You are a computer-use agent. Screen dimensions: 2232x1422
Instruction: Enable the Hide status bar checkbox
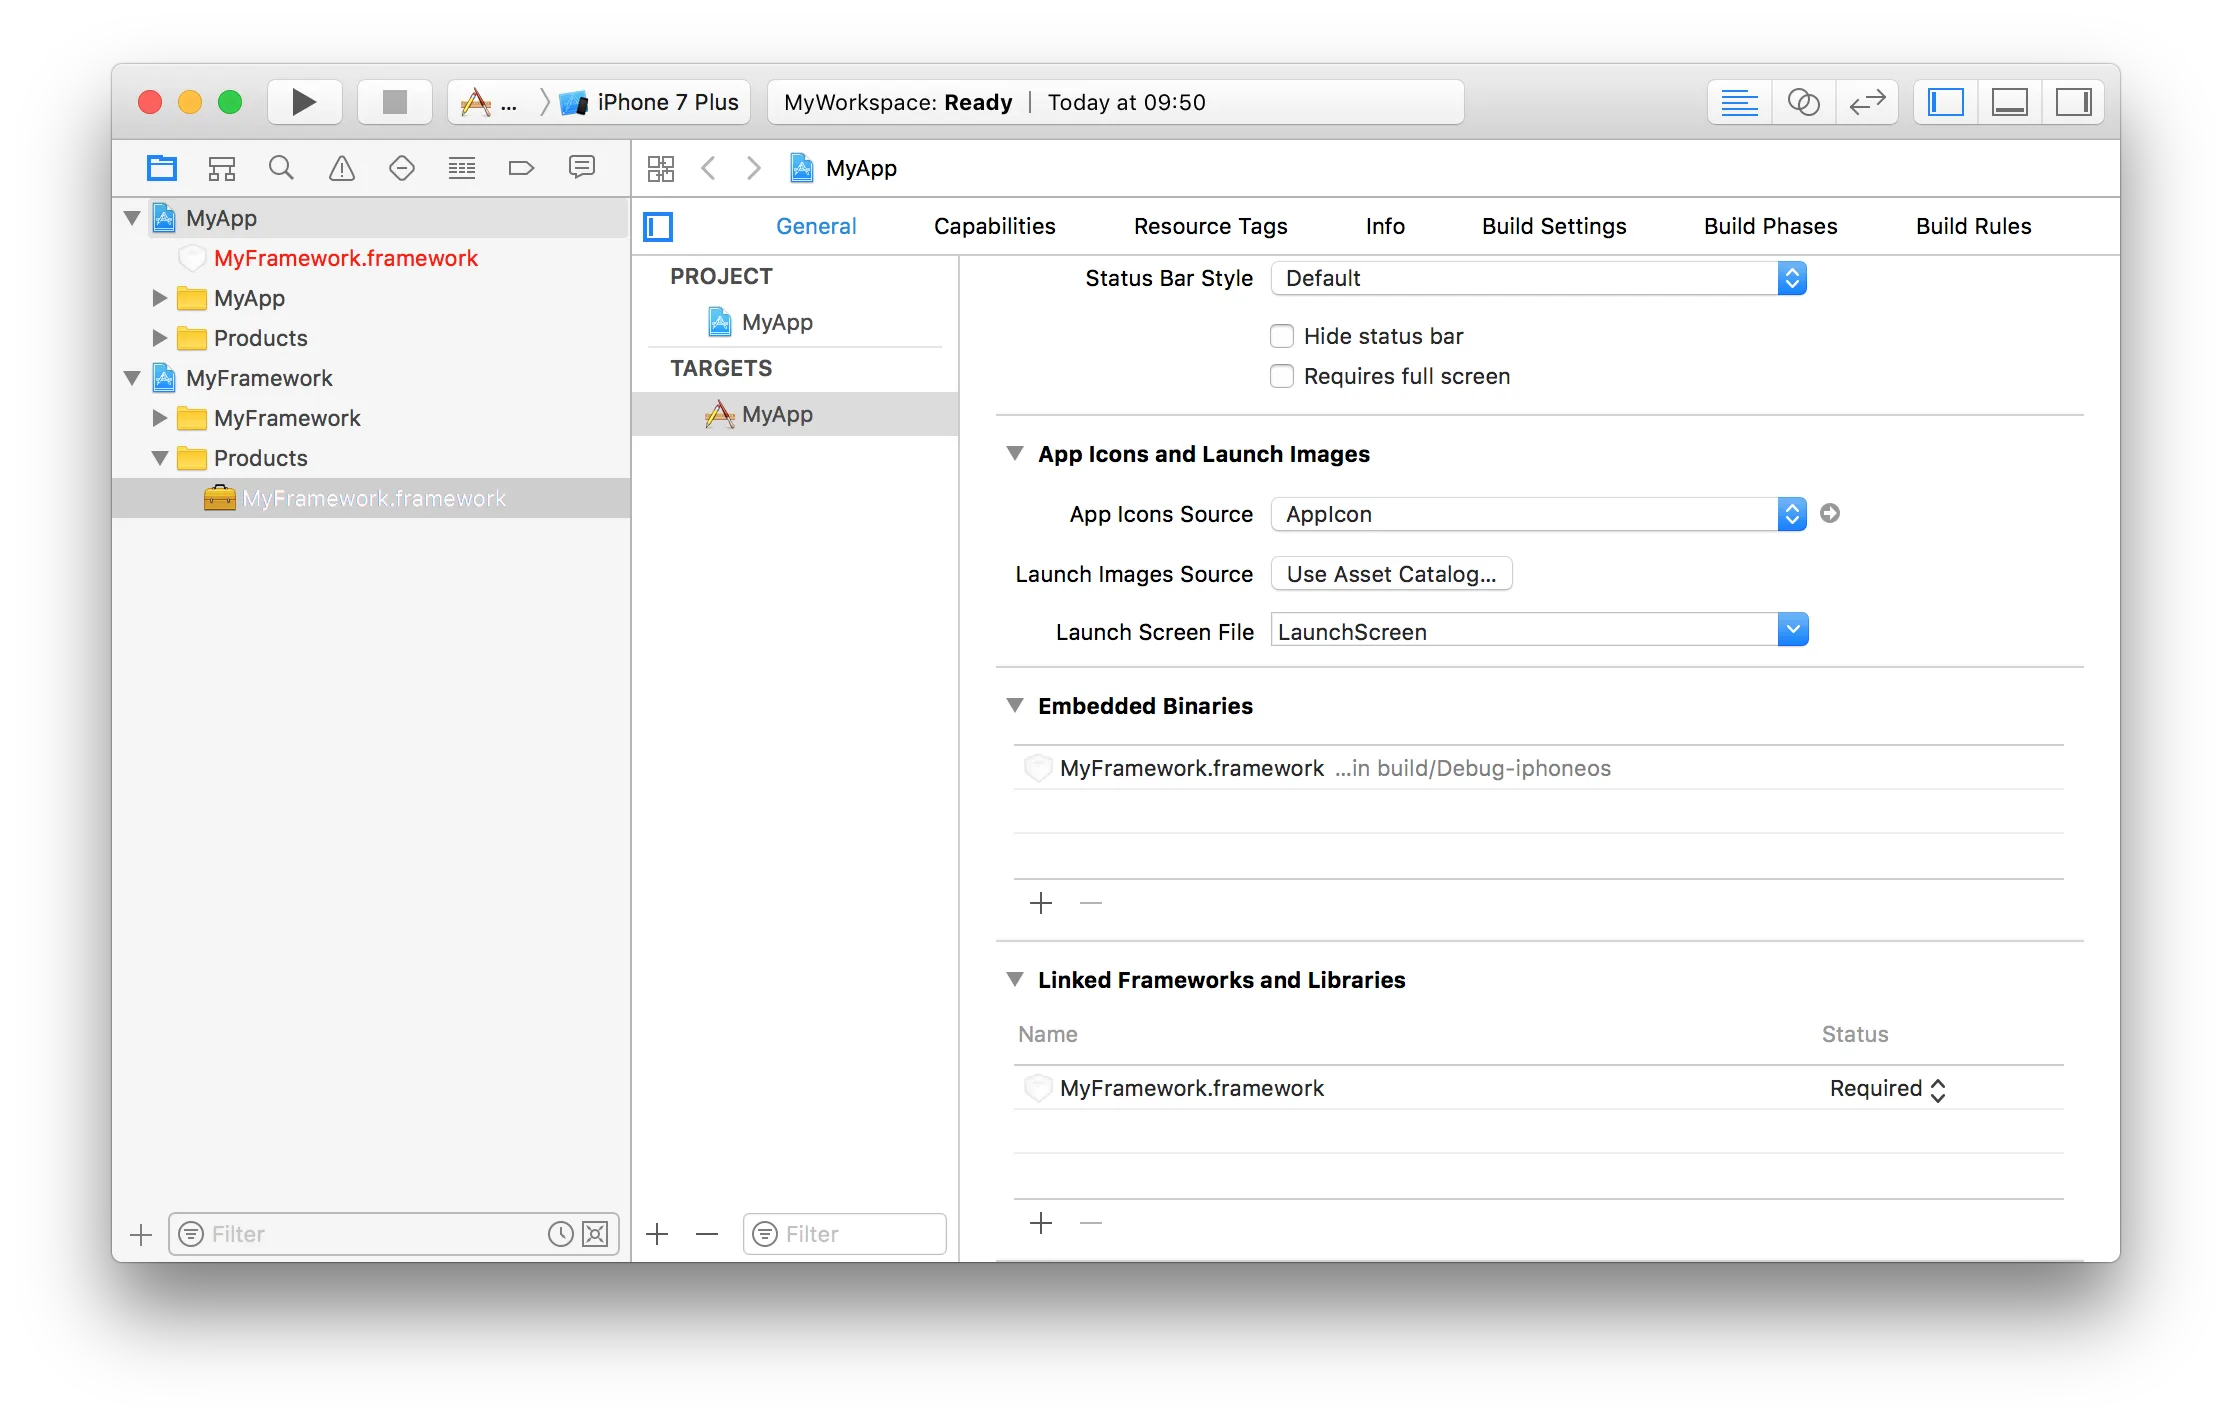[x=1282, y=336]
